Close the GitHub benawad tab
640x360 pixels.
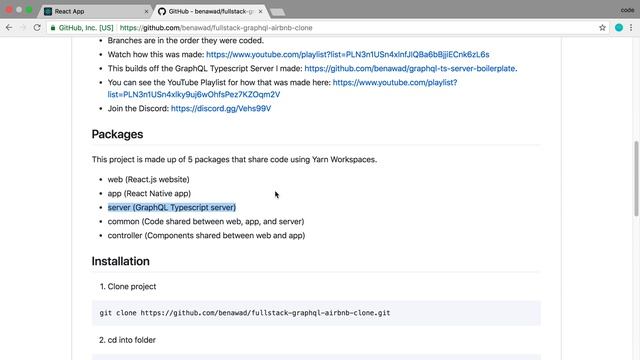point(260,11)
